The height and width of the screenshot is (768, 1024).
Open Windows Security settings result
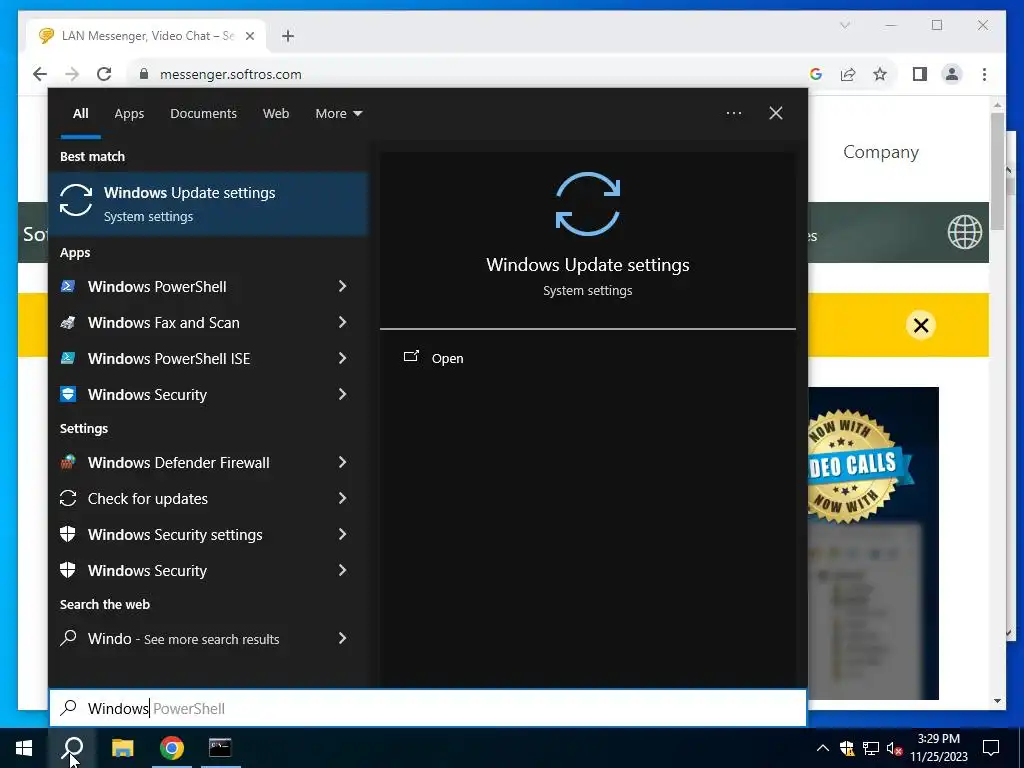tap(175, 535)
